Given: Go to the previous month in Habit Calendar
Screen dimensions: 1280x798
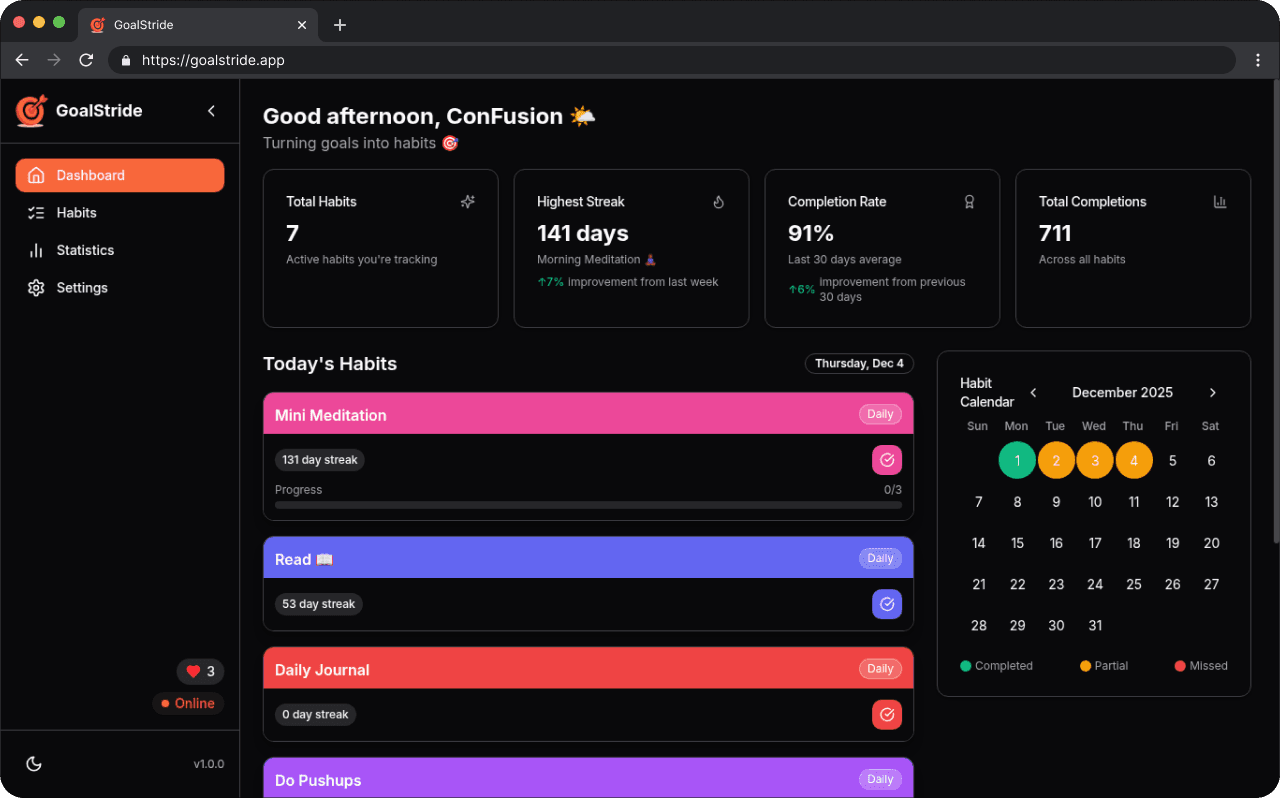Looking at the screenshot, I should click(x=1033, y=392).
